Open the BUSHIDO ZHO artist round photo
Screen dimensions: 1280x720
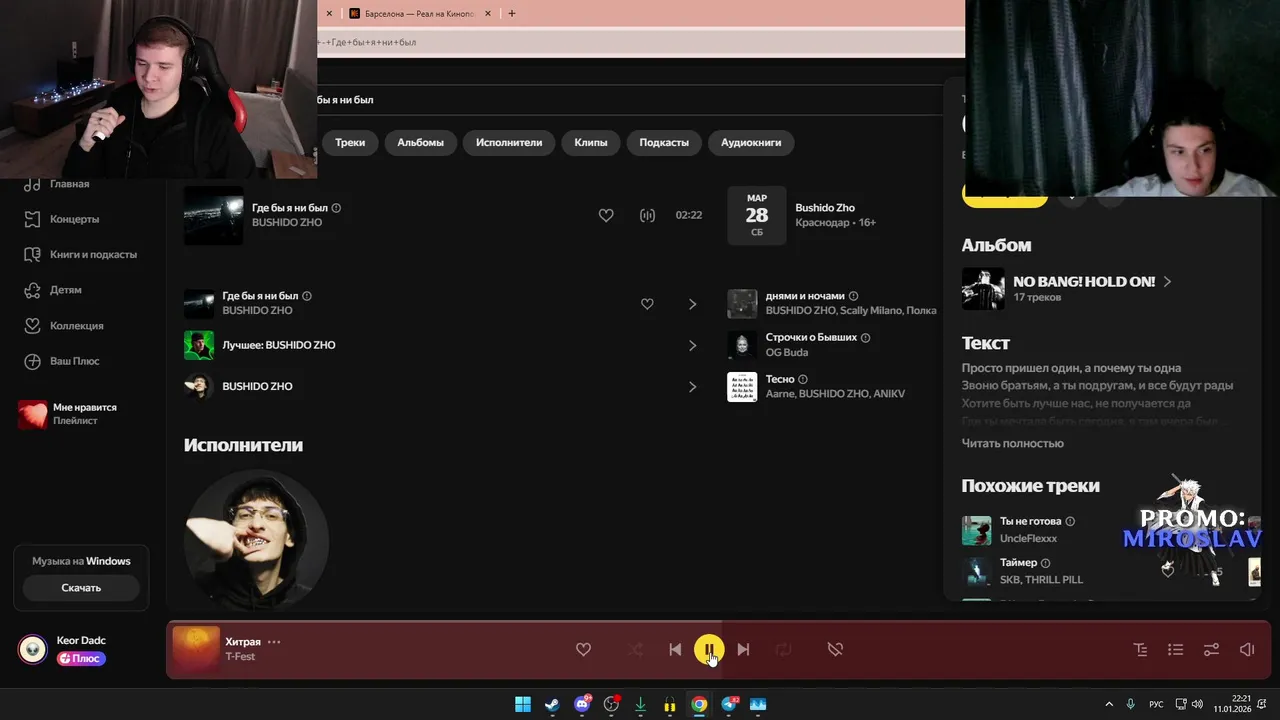[x=256, y=540]
